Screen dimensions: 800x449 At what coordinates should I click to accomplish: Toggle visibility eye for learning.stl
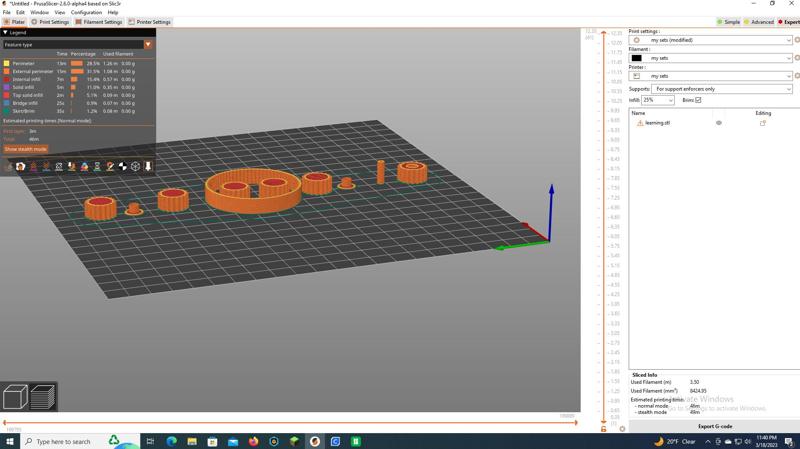pyautogui.click(x=718, y=123)
